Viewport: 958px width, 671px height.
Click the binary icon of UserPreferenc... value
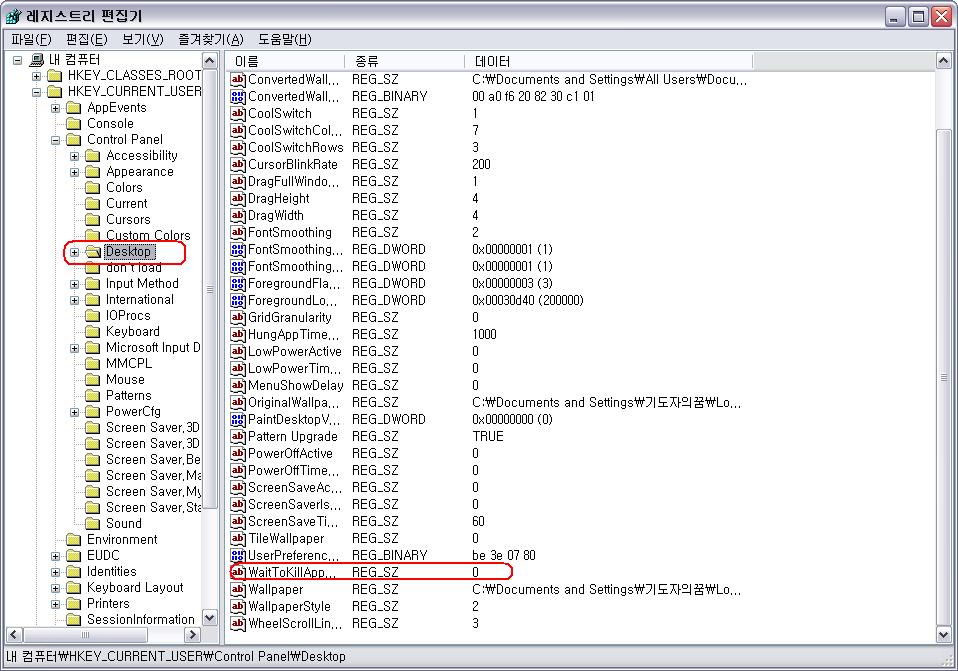[238, 556]
